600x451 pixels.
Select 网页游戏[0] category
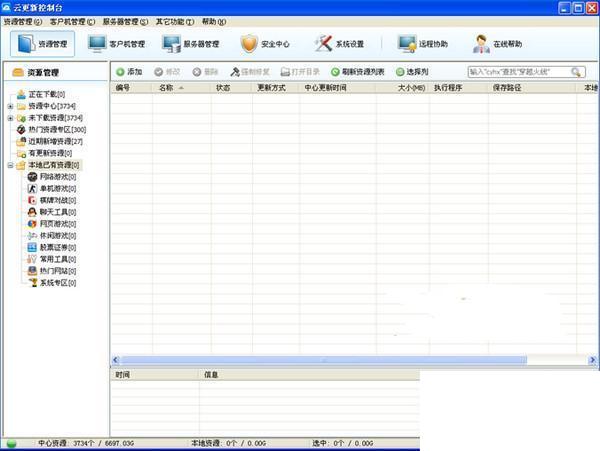58,224
